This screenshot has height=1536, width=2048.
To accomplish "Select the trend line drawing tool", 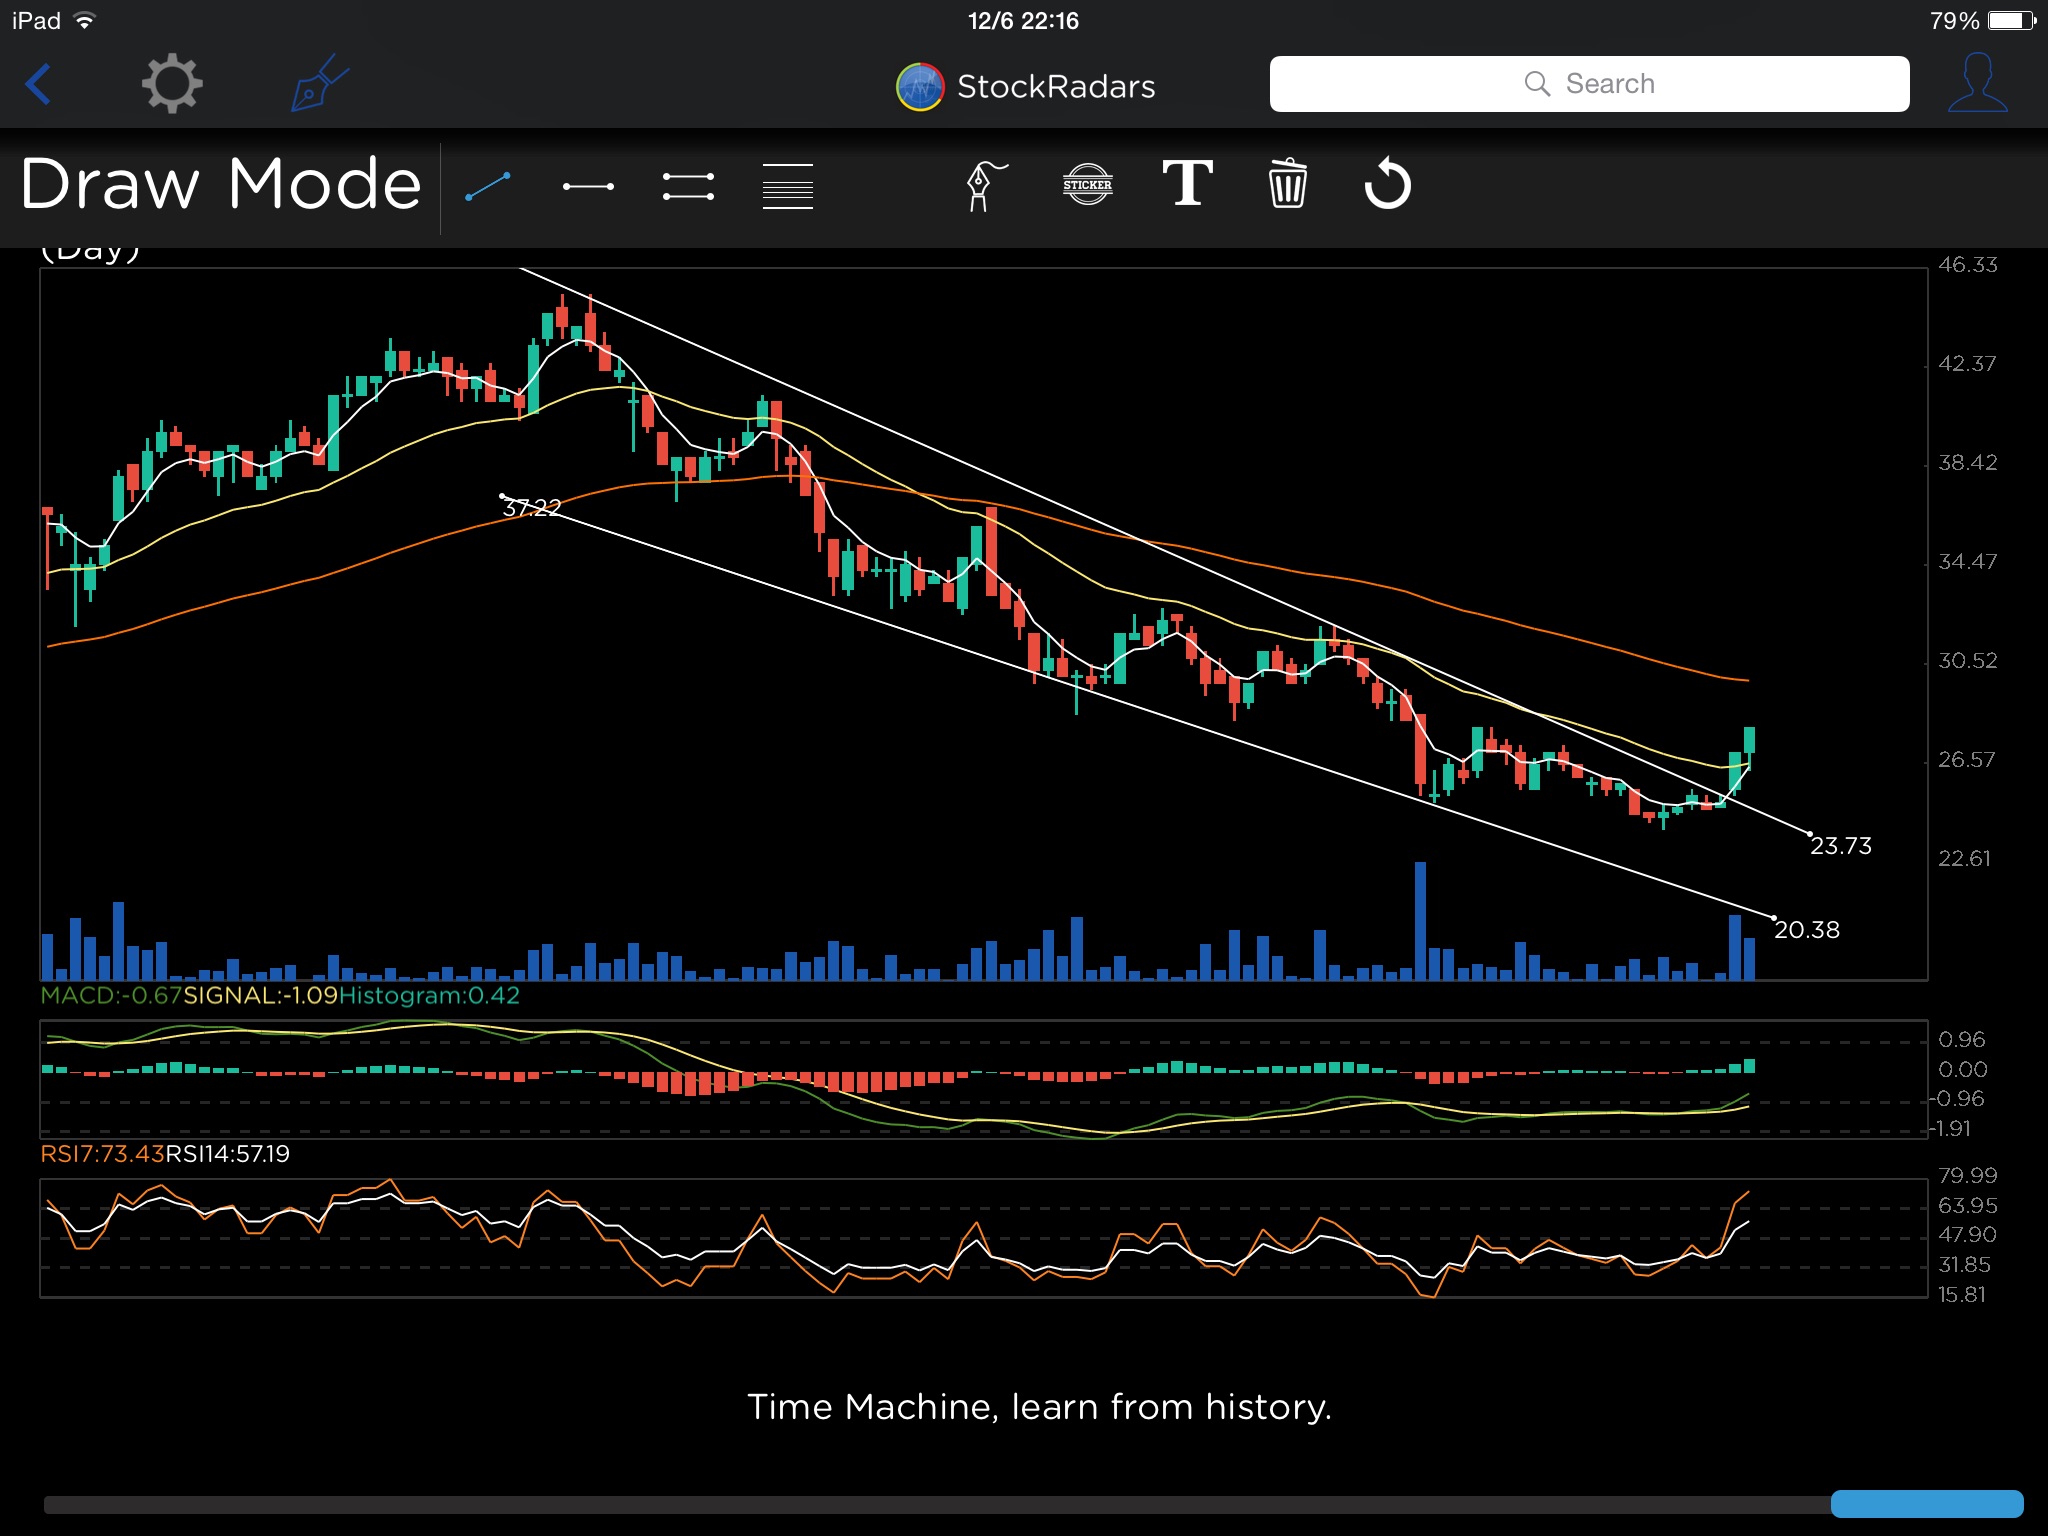I will tap(488, 186).
